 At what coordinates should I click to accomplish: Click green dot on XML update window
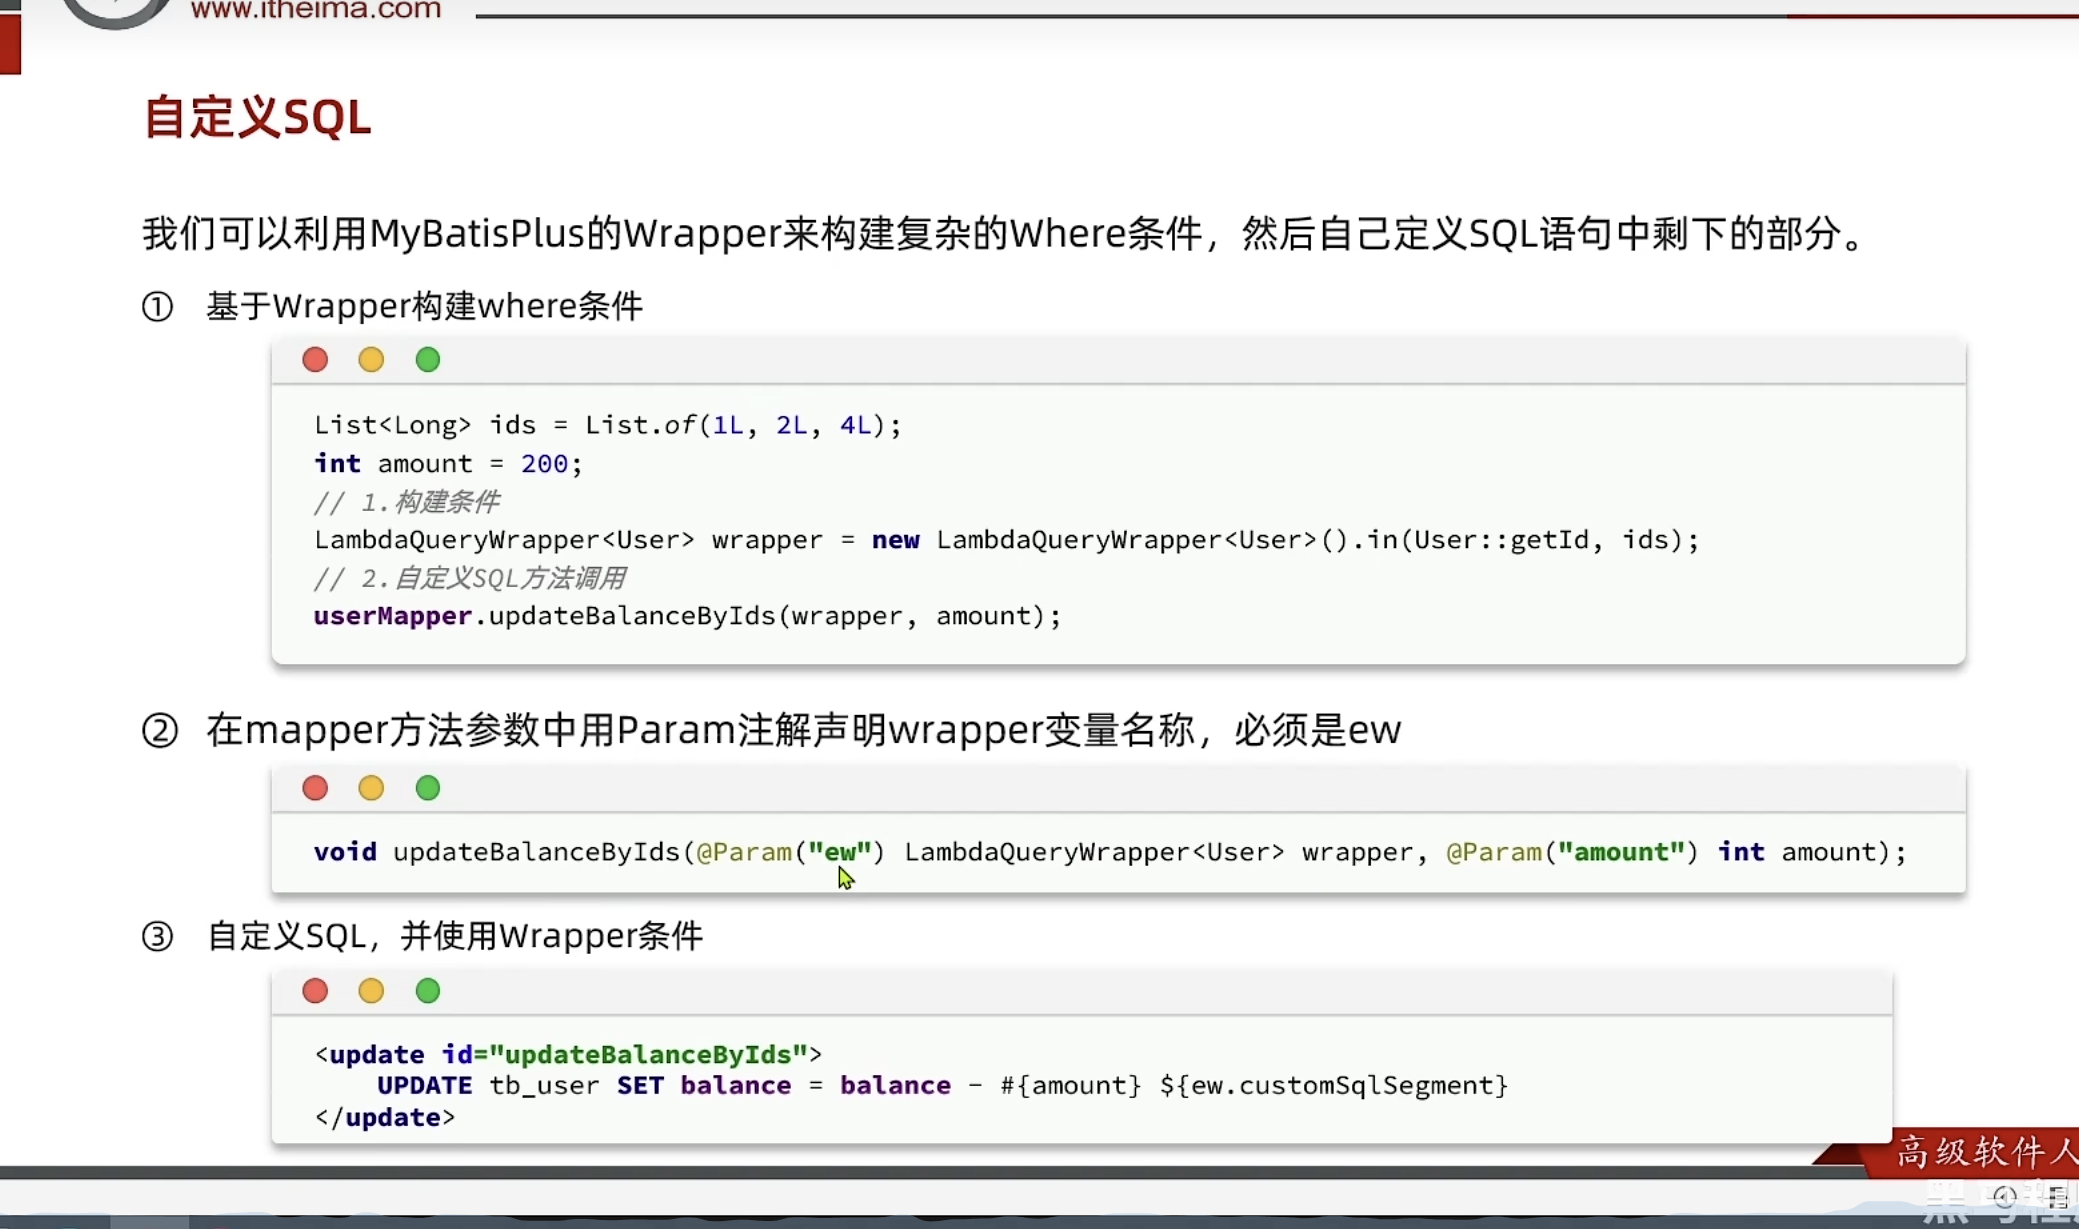[x=428, y=991]
